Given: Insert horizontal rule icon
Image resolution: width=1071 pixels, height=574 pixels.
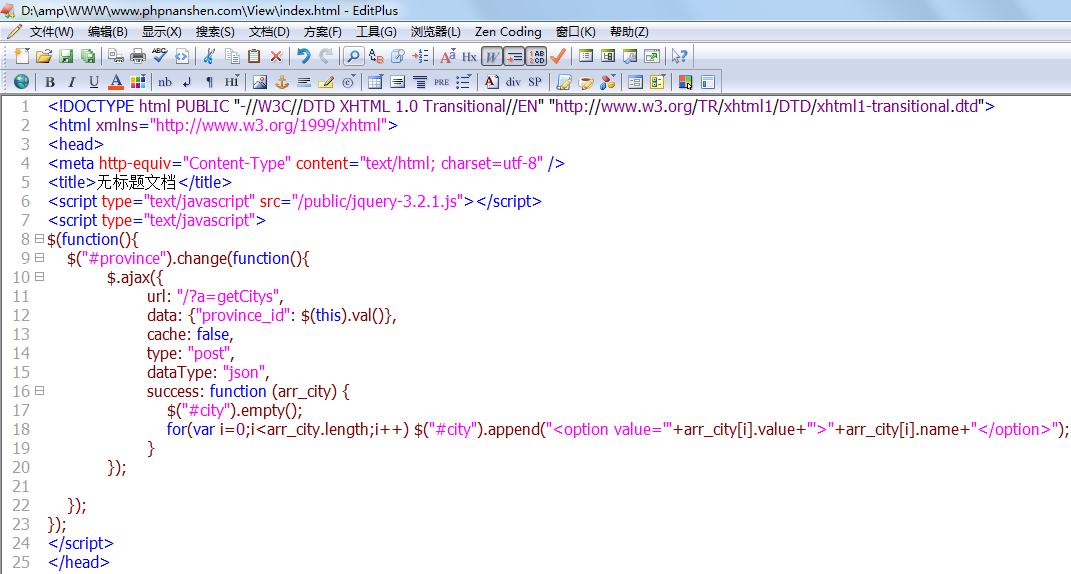Looking at the screenshot, I should (x=304, y=82).
